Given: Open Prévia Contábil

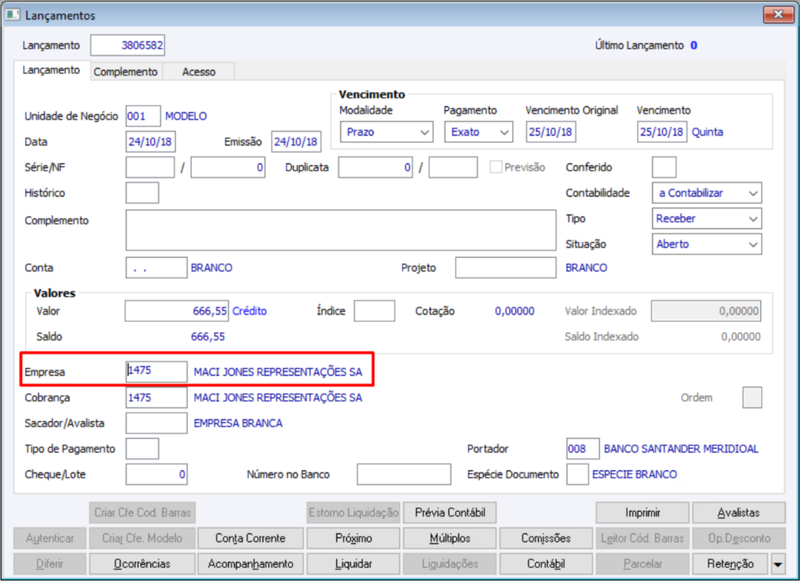Looking at the screenshot, I should coord(450,513).
